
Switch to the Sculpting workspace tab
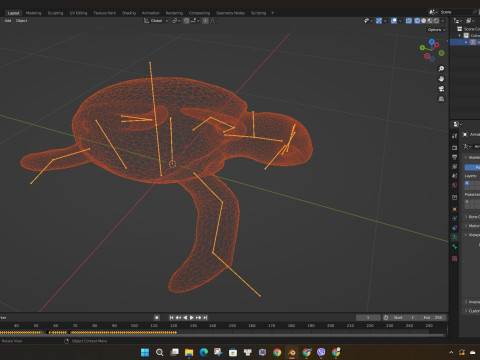click(x=55, y=13)
